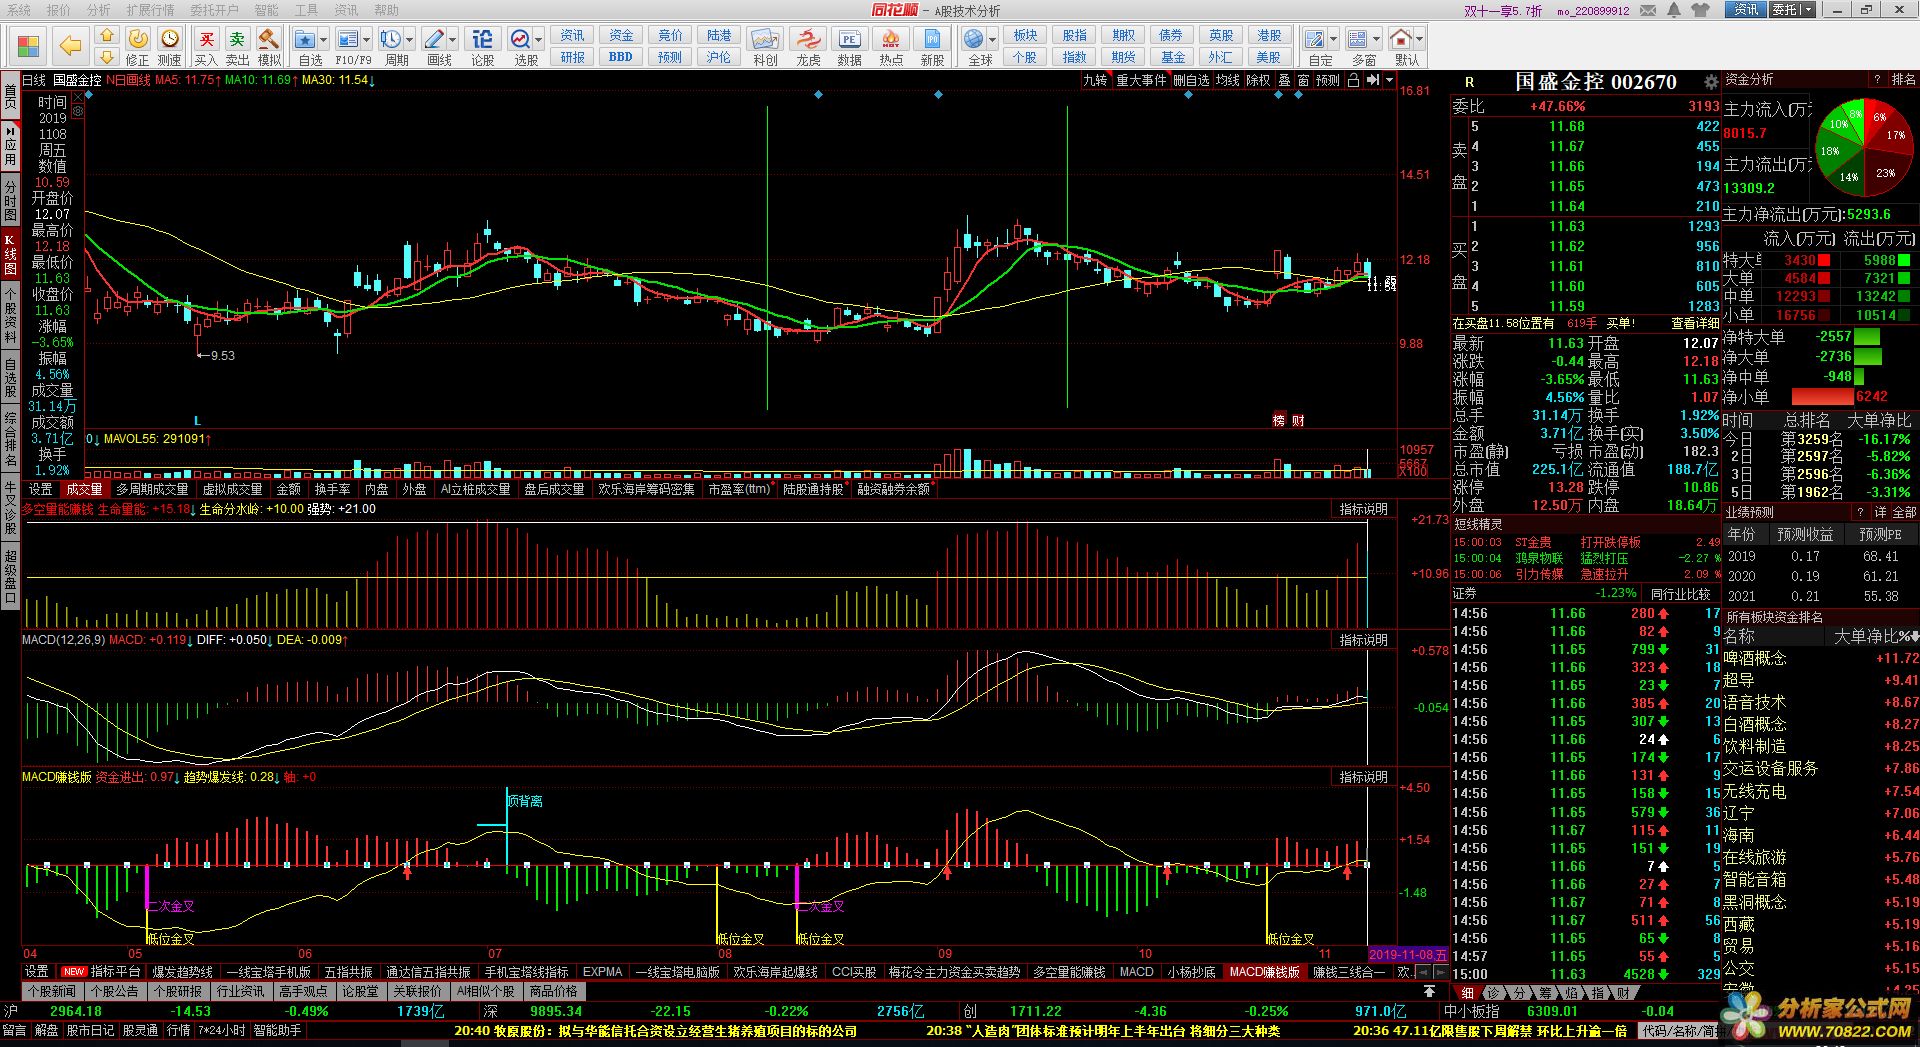This screenshot has width=1920, height=1047.
Task: Open the 论股 stock discussion icon
Action: click(482, 45)
